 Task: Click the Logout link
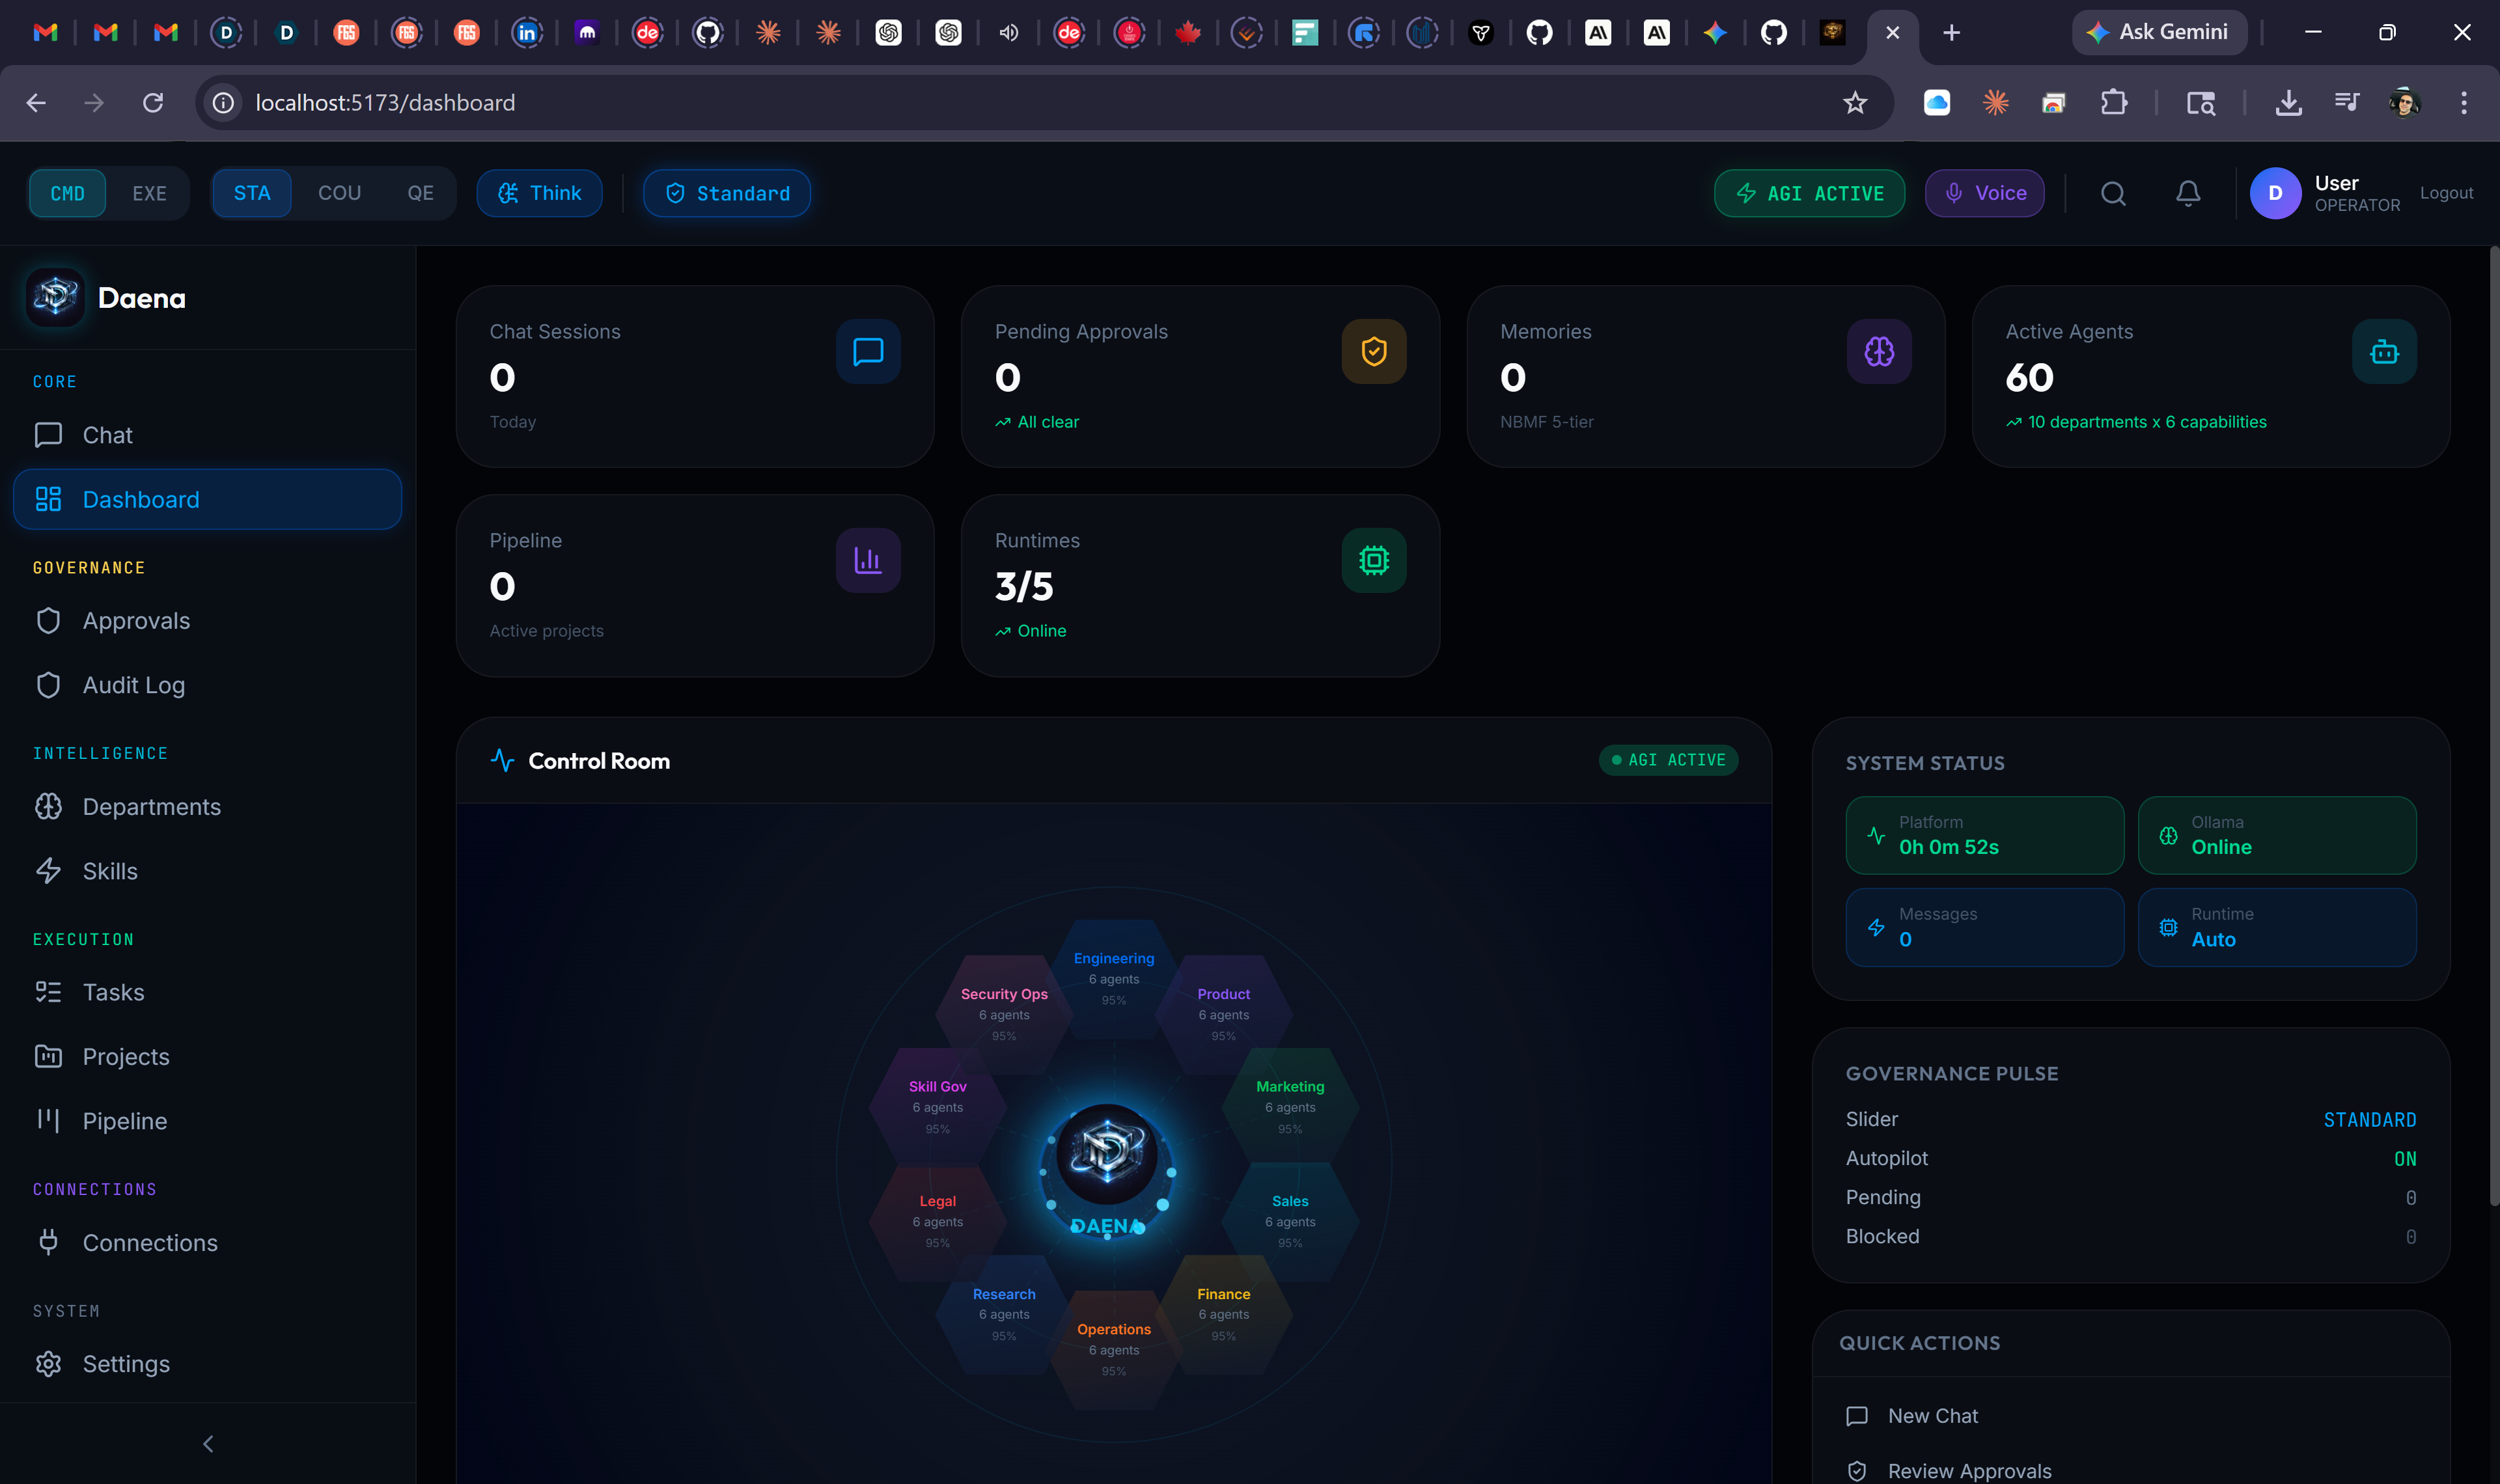point(2445,193)
